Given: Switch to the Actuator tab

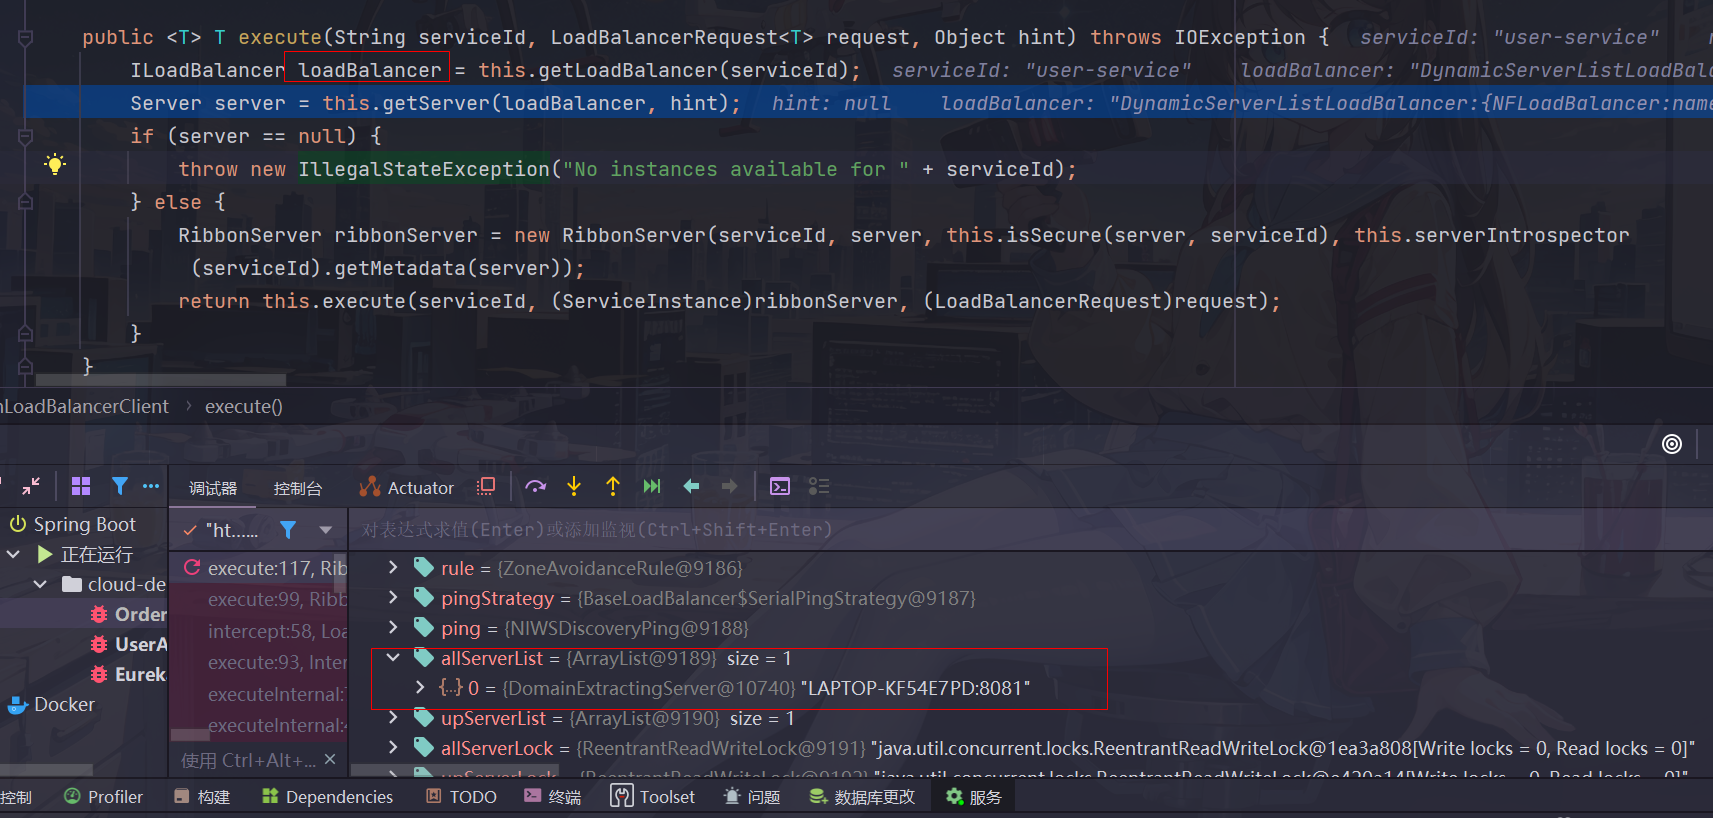Looking at the screenshot, I should [x=408, y=488].
